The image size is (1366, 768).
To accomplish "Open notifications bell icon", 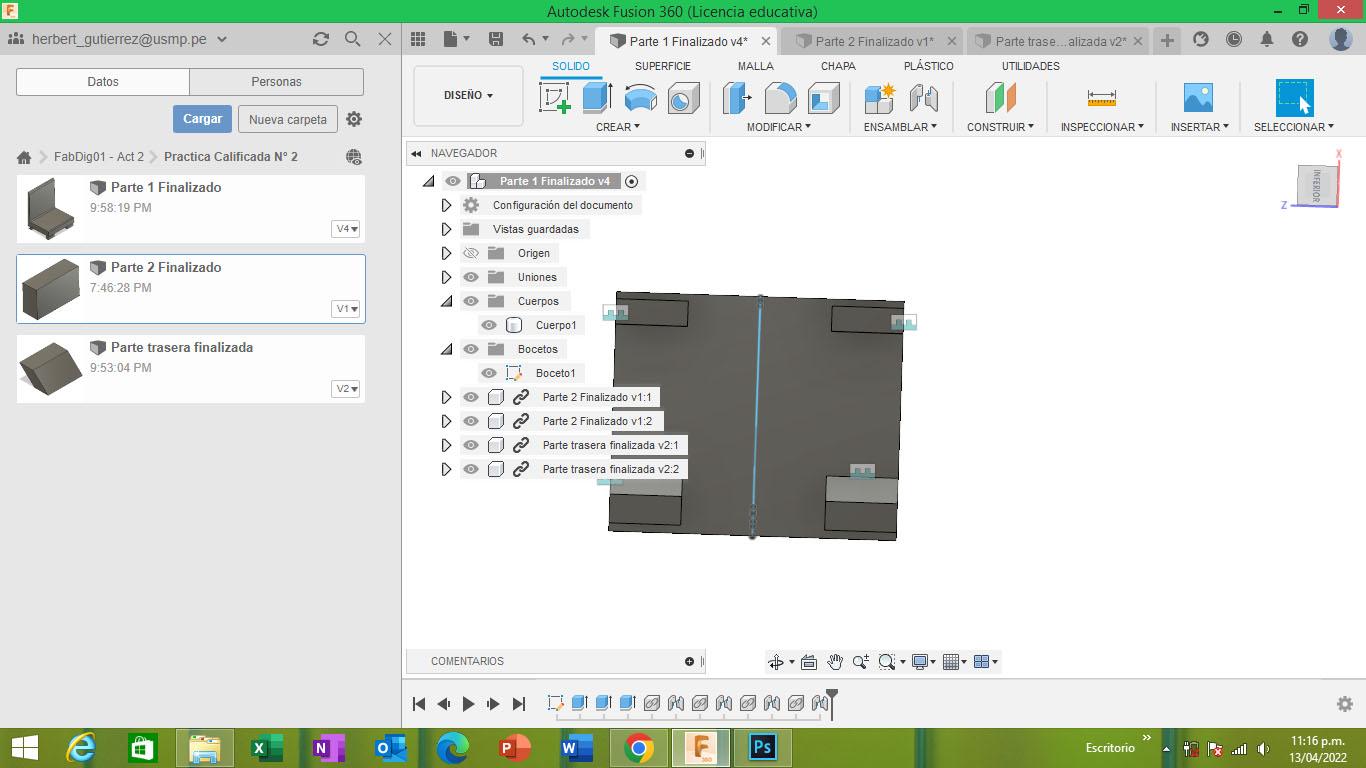I will coord(1266,39).
